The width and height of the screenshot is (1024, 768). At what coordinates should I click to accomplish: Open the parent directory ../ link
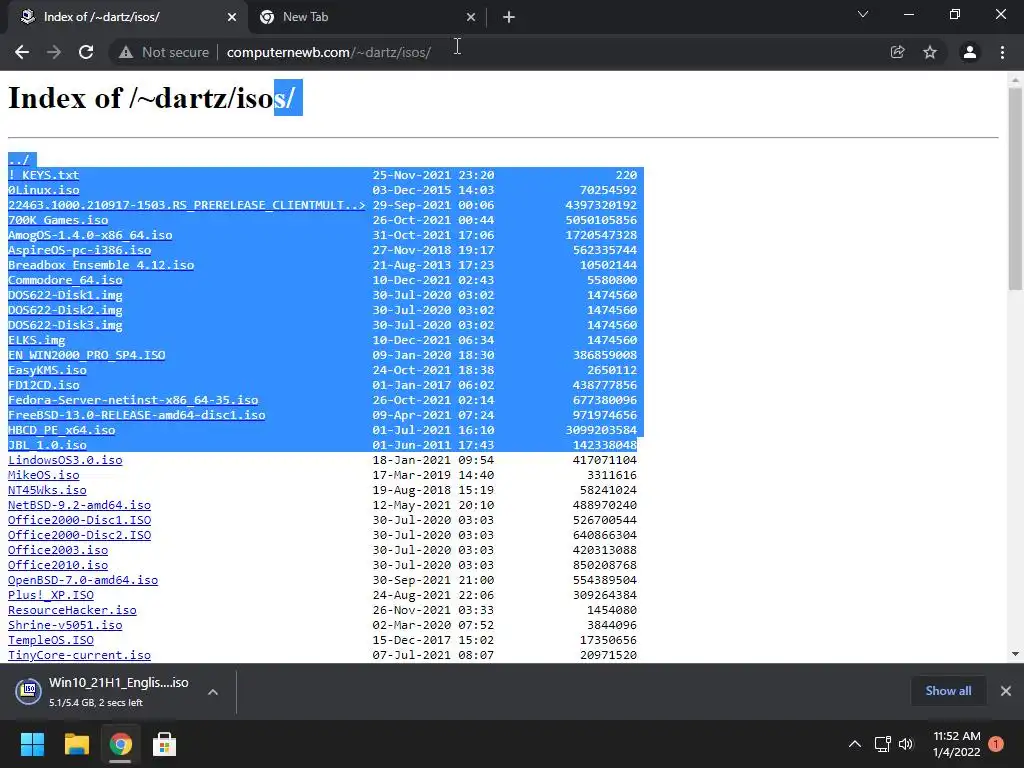(x=19, y=160)
